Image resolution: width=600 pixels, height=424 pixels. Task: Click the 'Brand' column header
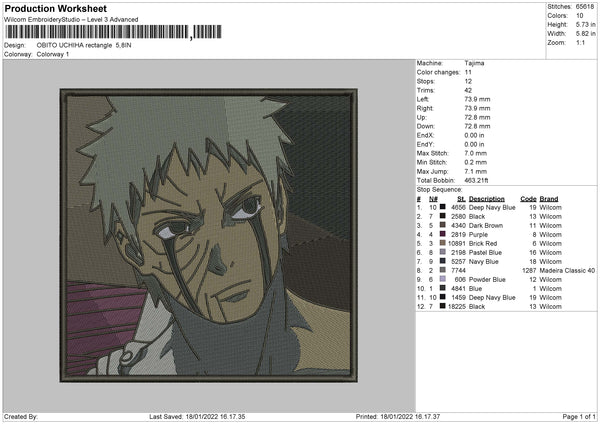click(549, 199)
